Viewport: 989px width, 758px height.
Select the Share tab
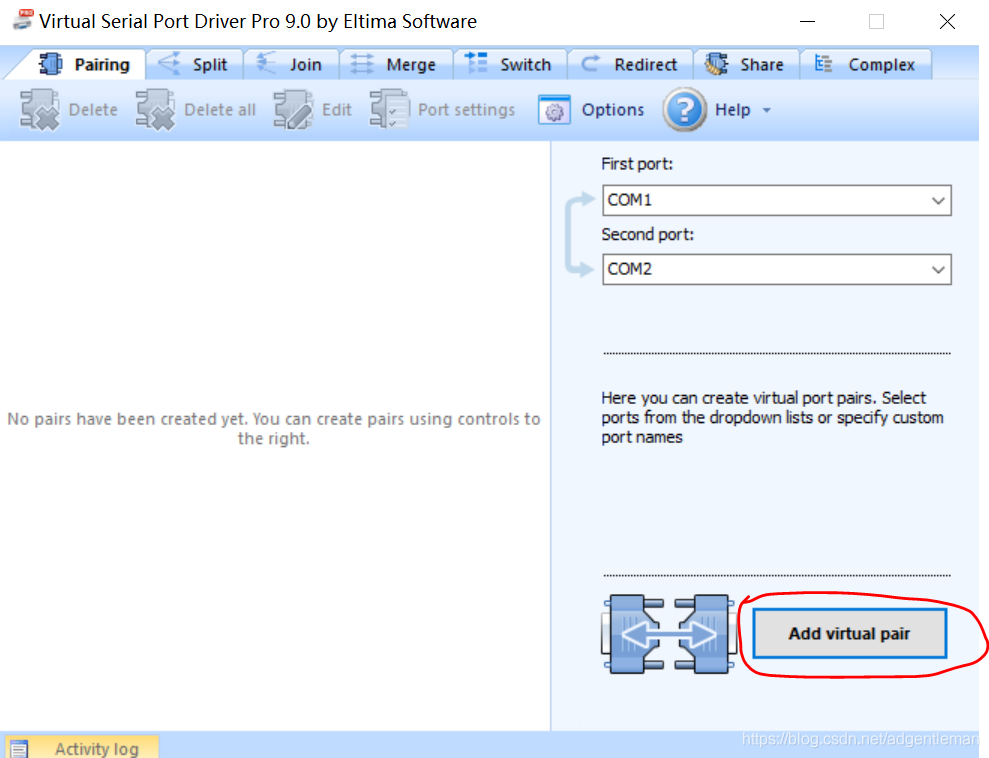746,64
